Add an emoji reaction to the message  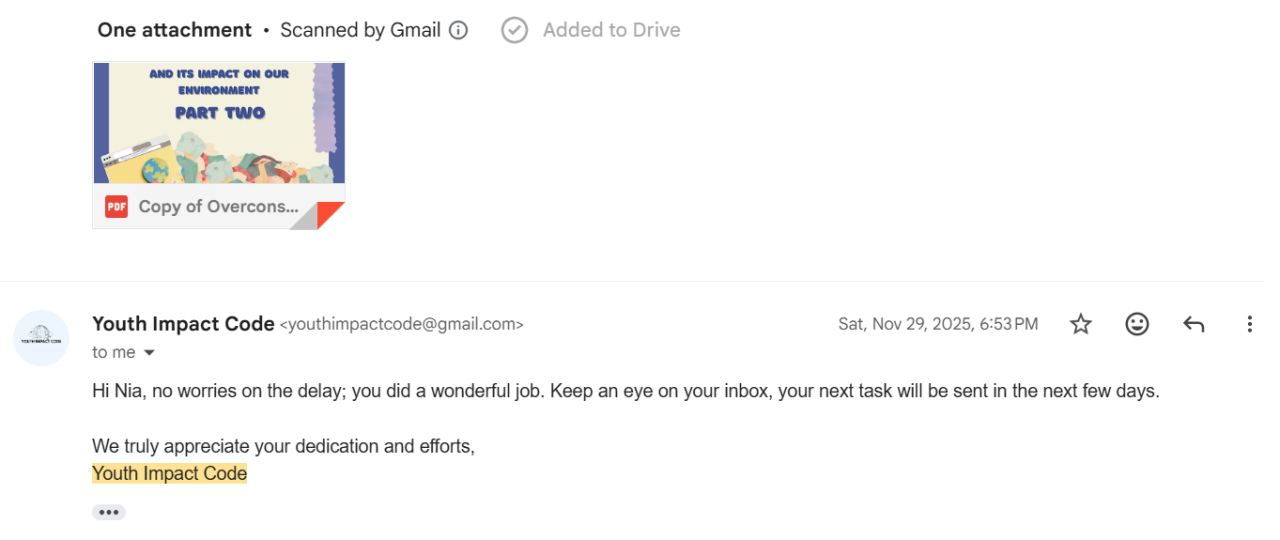click(1137, 324)
